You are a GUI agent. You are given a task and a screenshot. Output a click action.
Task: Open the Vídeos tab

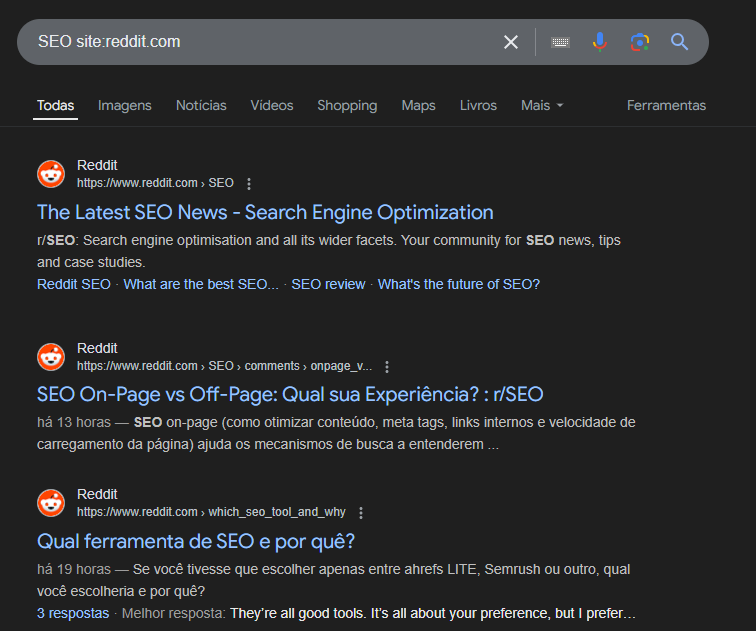point(272,106)
